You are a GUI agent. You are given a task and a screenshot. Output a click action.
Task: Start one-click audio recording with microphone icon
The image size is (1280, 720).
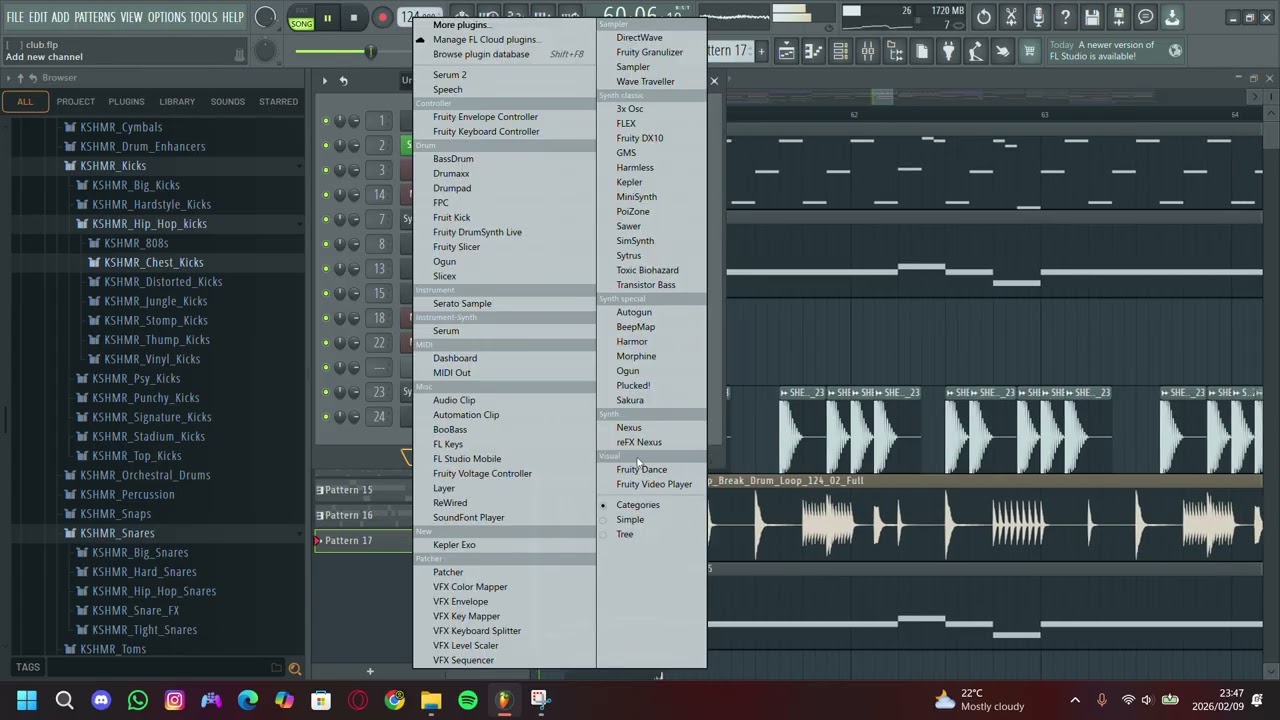tap(1038, 17)
